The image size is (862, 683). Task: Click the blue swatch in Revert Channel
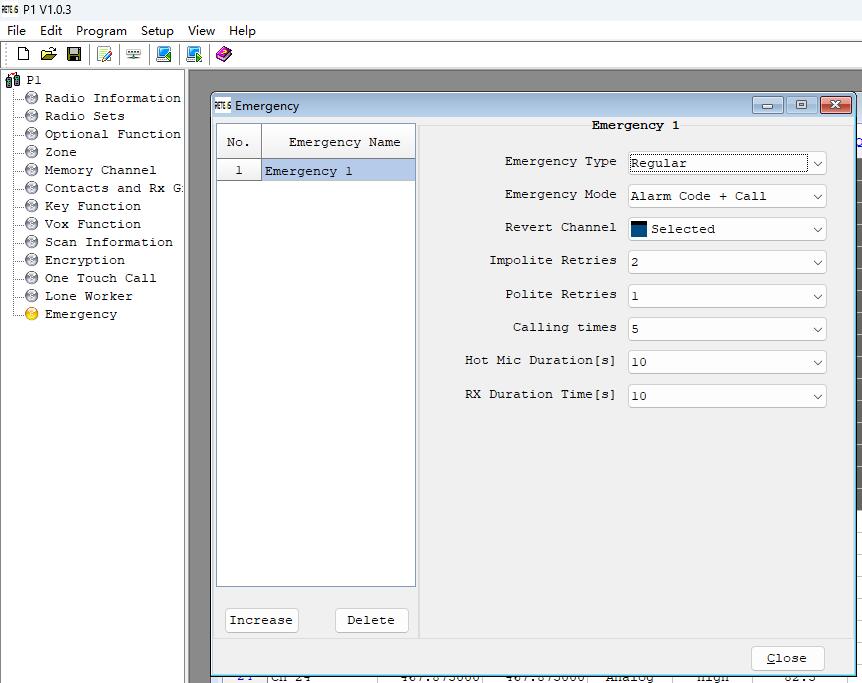point(639,229)
